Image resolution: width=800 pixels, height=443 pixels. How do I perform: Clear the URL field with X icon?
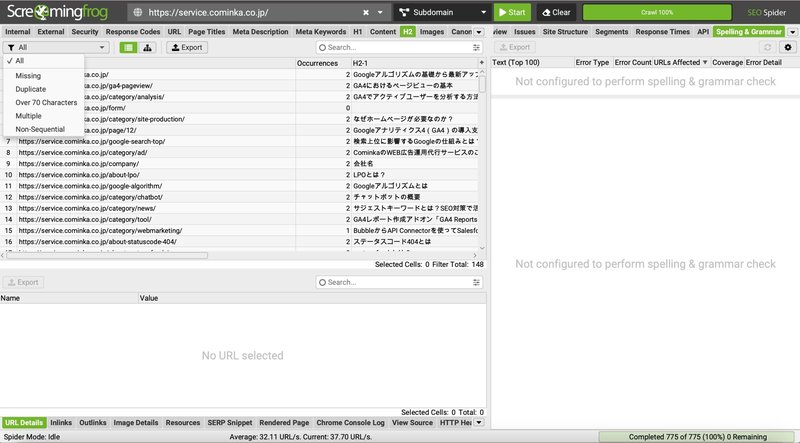(366, 12)
